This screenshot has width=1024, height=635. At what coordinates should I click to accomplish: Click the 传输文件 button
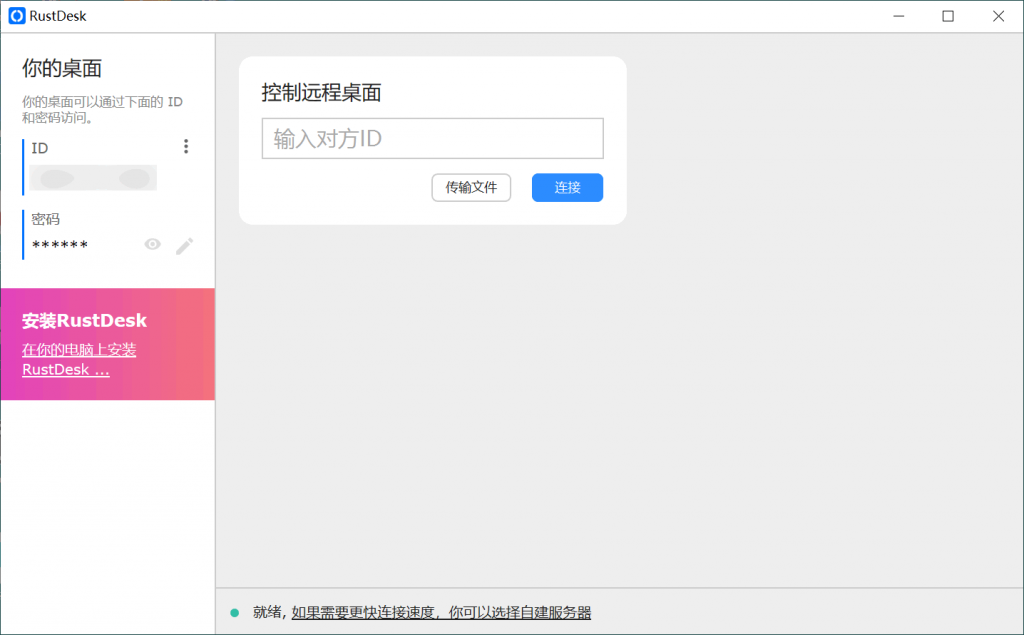point(471,187)
